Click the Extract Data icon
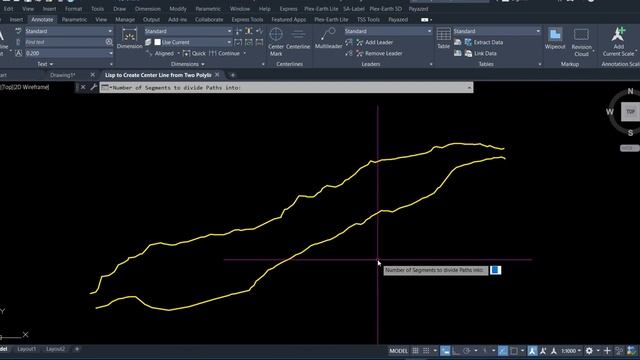 468,42
